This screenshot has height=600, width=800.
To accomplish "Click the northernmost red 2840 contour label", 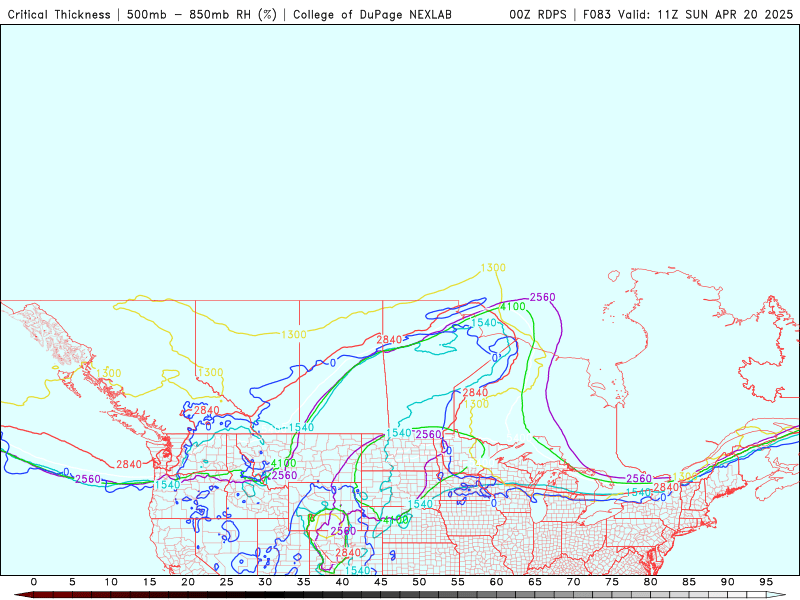I will (x=389, y=339).
